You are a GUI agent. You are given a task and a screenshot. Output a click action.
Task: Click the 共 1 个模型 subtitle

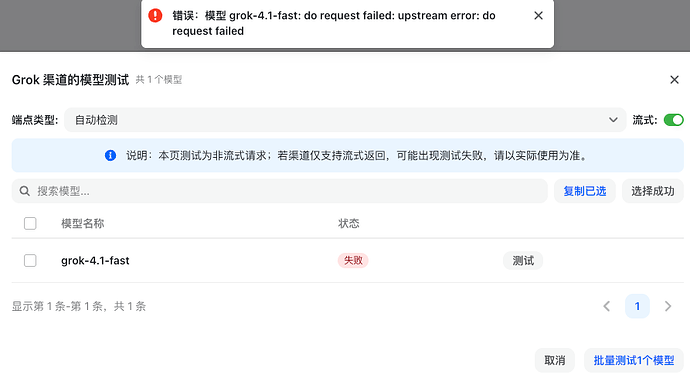[x=159, y=80]
